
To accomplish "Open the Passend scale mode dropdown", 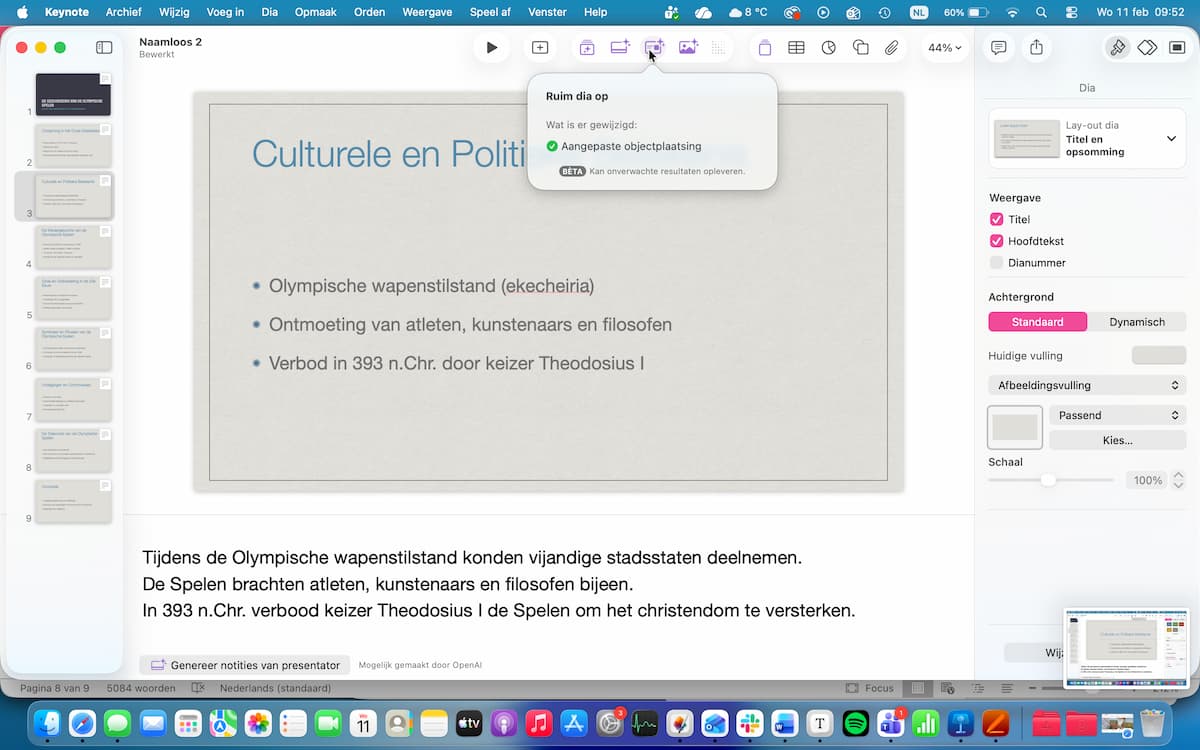I will click(1117, 415).
